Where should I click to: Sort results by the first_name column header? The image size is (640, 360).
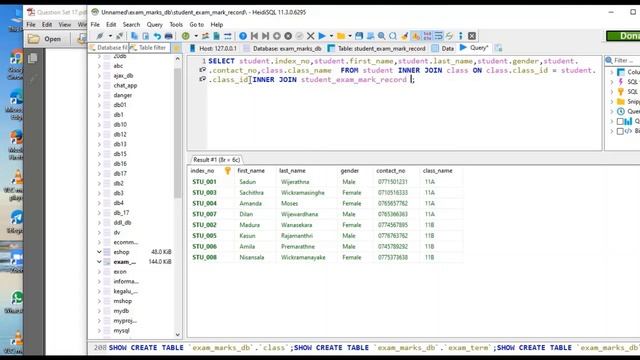pyautogui.click(x=251, y=171)
